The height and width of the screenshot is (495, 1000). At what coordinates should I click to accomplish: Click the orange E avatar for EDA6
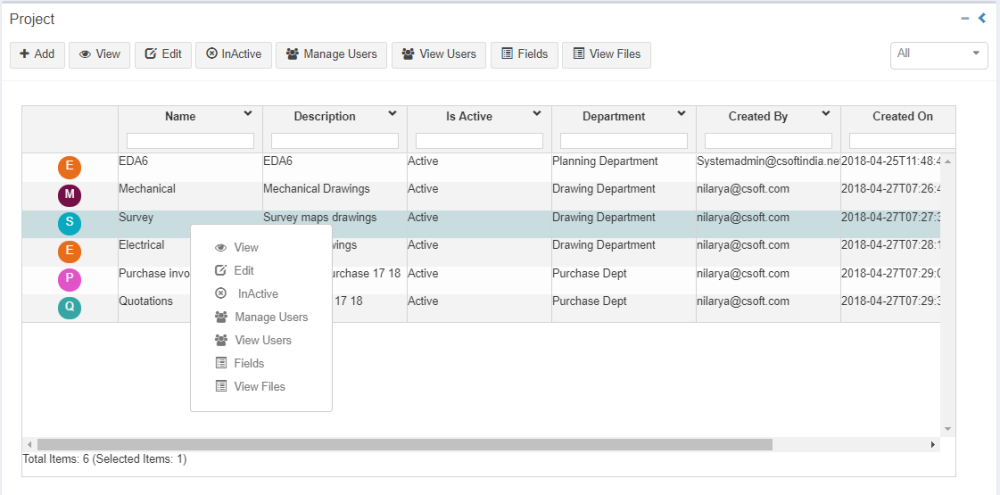click(70, 167)
